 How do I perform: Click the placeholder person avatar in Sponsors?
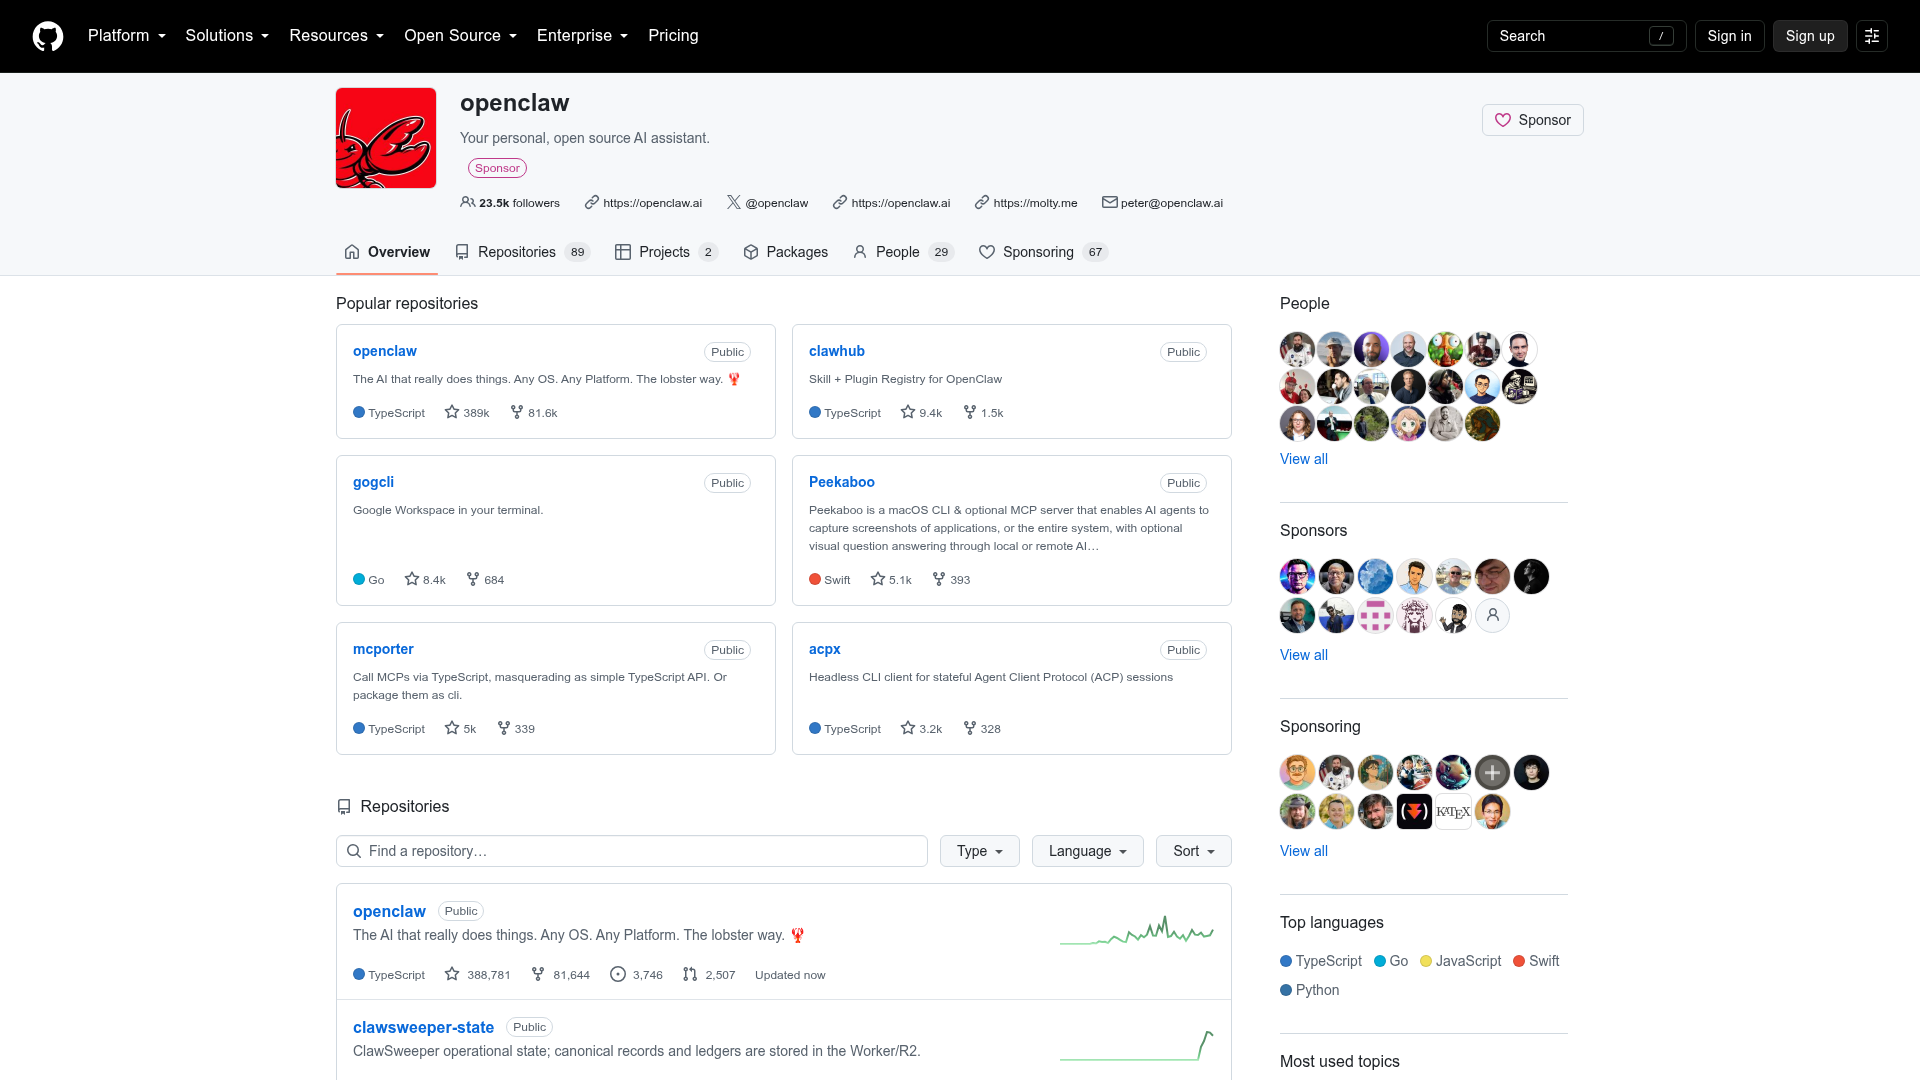coord(1492,616)
